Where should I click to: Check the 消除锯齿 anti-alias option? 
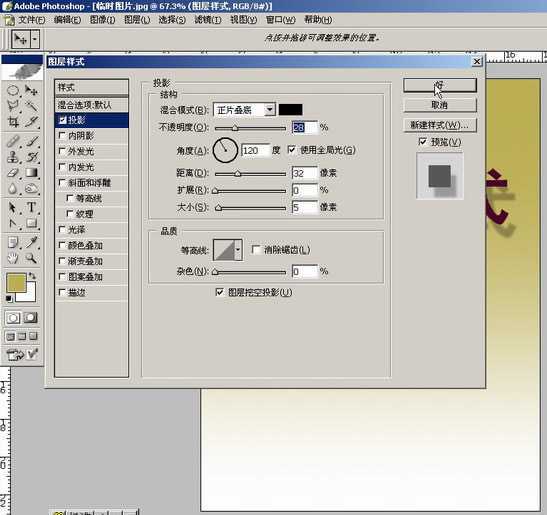point(256,249)
